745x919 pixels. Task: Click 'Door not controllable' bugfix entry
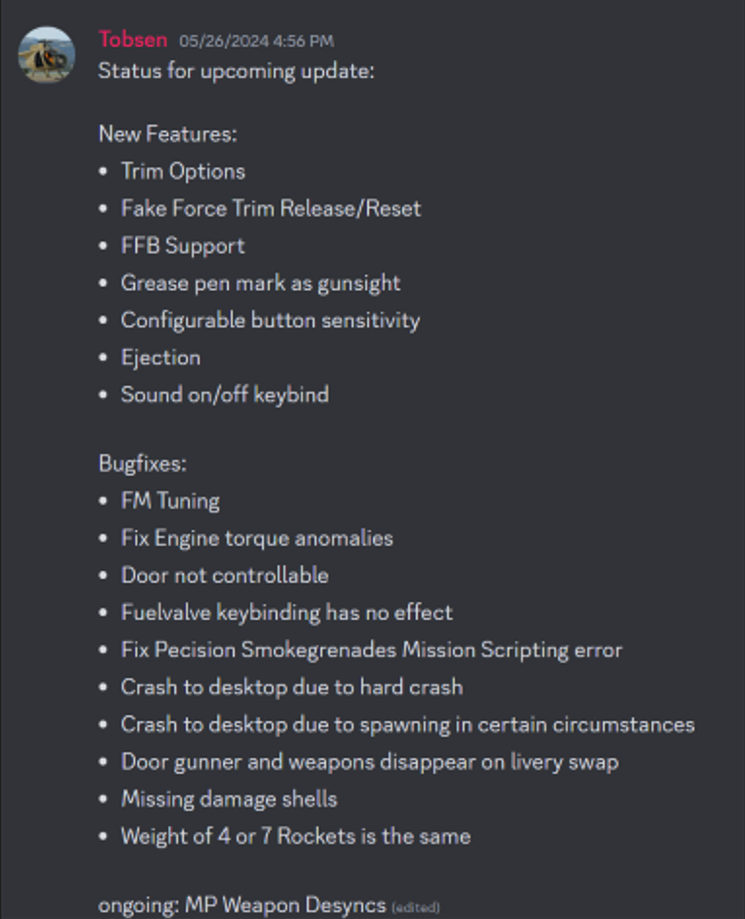[224, 576]
